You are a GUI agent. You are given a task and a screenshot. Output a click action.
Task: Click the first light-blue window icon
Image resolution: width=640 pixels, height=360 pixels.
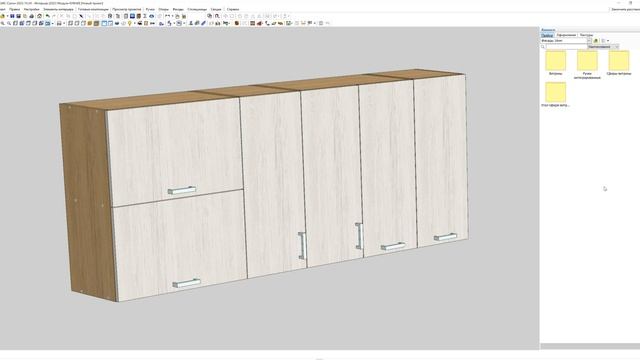[x=104, y=23]
